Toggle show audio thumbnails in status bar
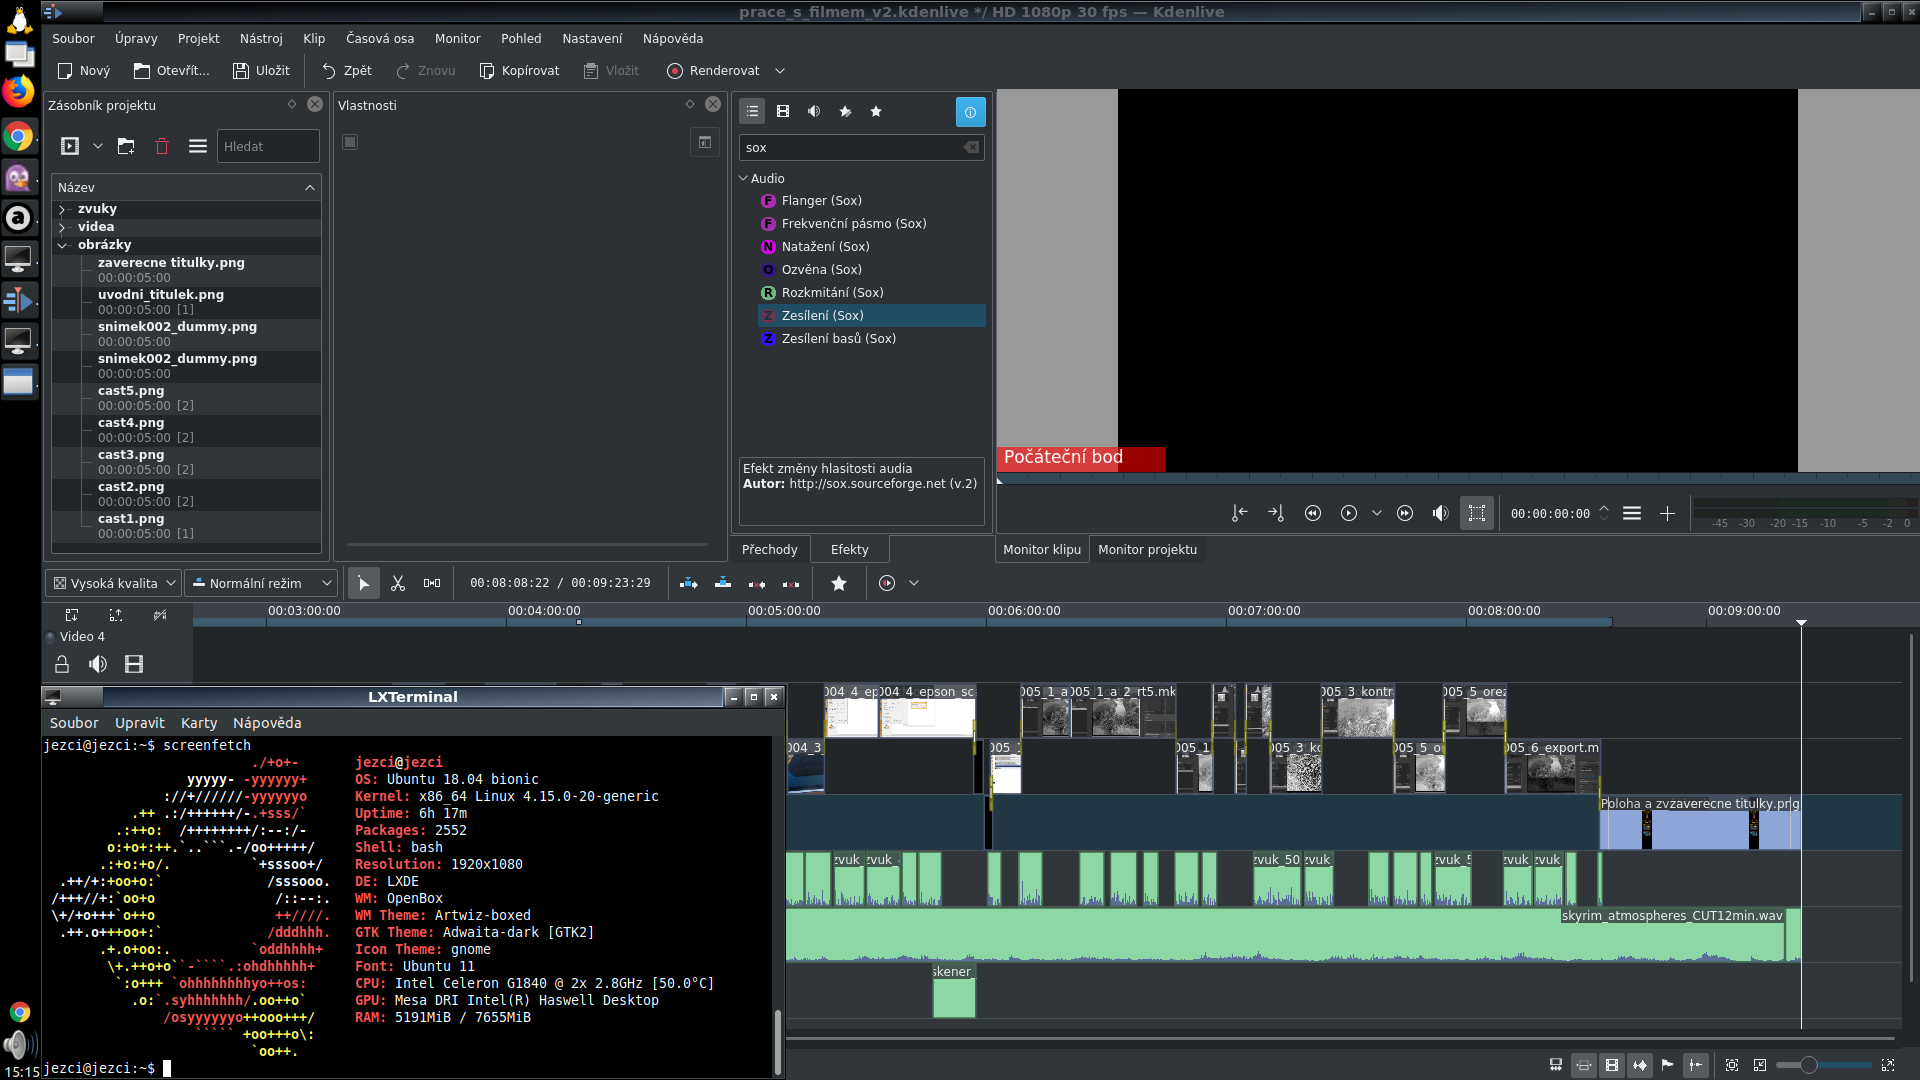The height and width of the screenshot is (1080, 1920). (x=1640, y=1065)
